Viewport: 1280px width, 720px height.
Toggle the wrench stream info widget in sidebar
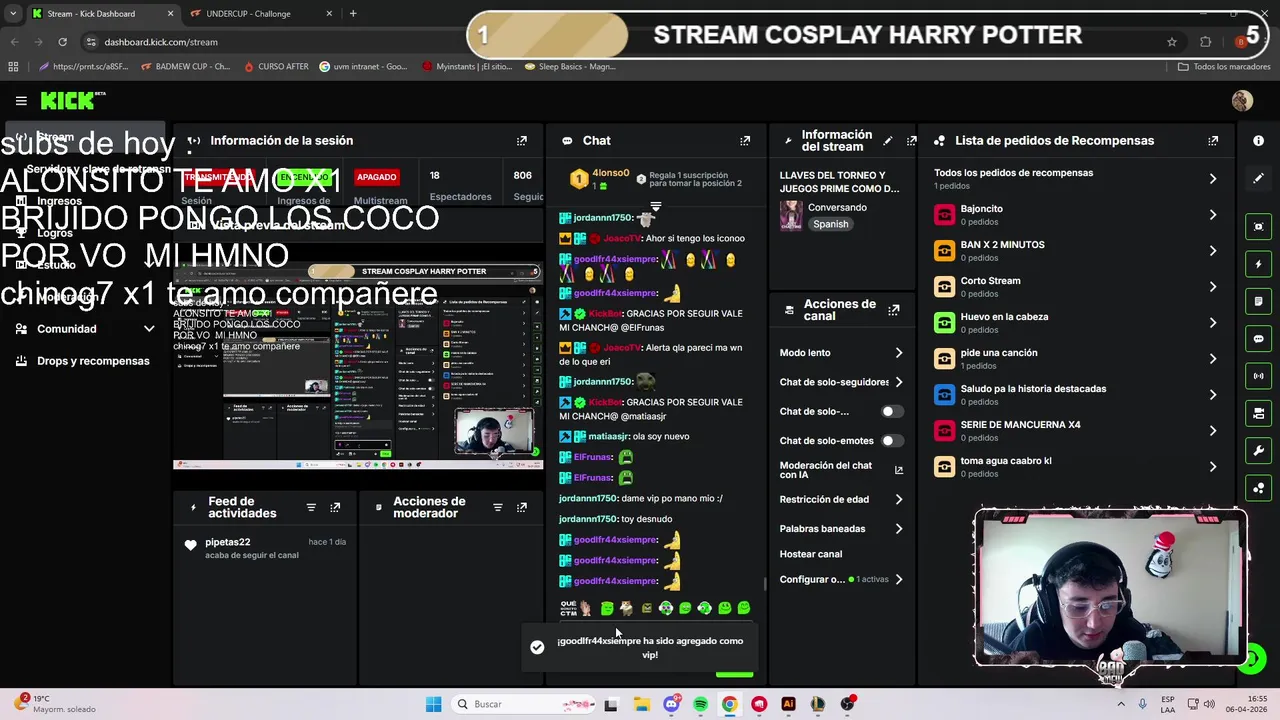coord(1258,451)
